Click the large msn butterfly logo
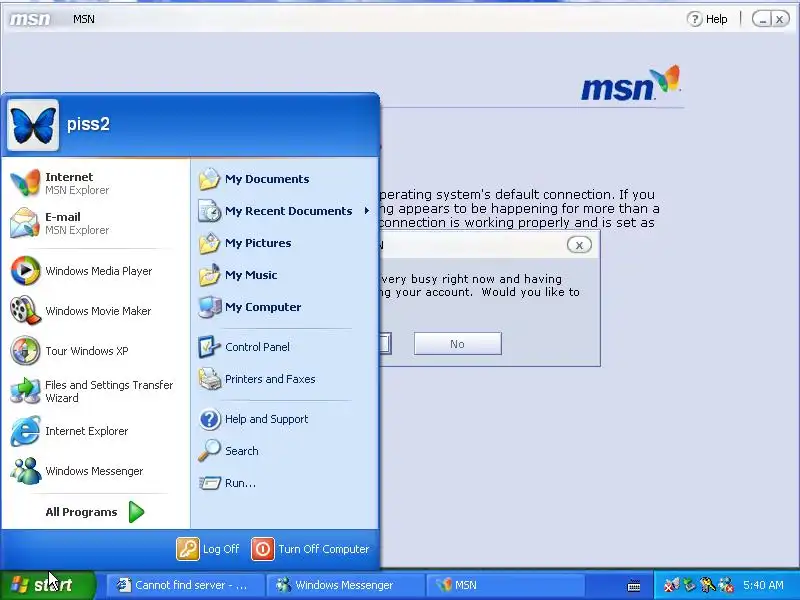Screen dimensions: 800x600 click(631, 83)
